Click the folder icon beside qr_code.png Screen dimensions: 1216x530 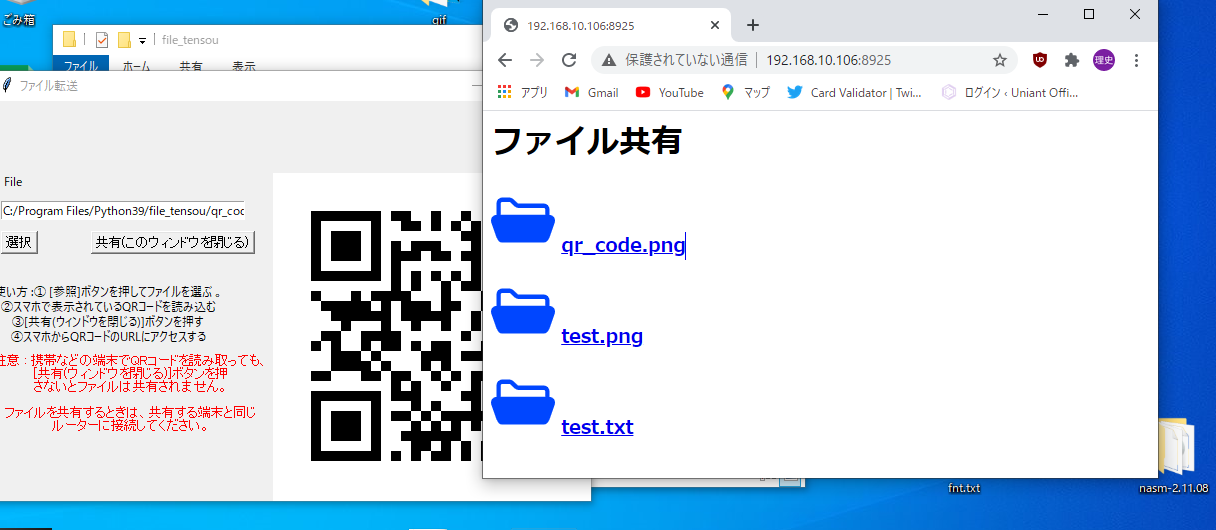coord(523,221)
